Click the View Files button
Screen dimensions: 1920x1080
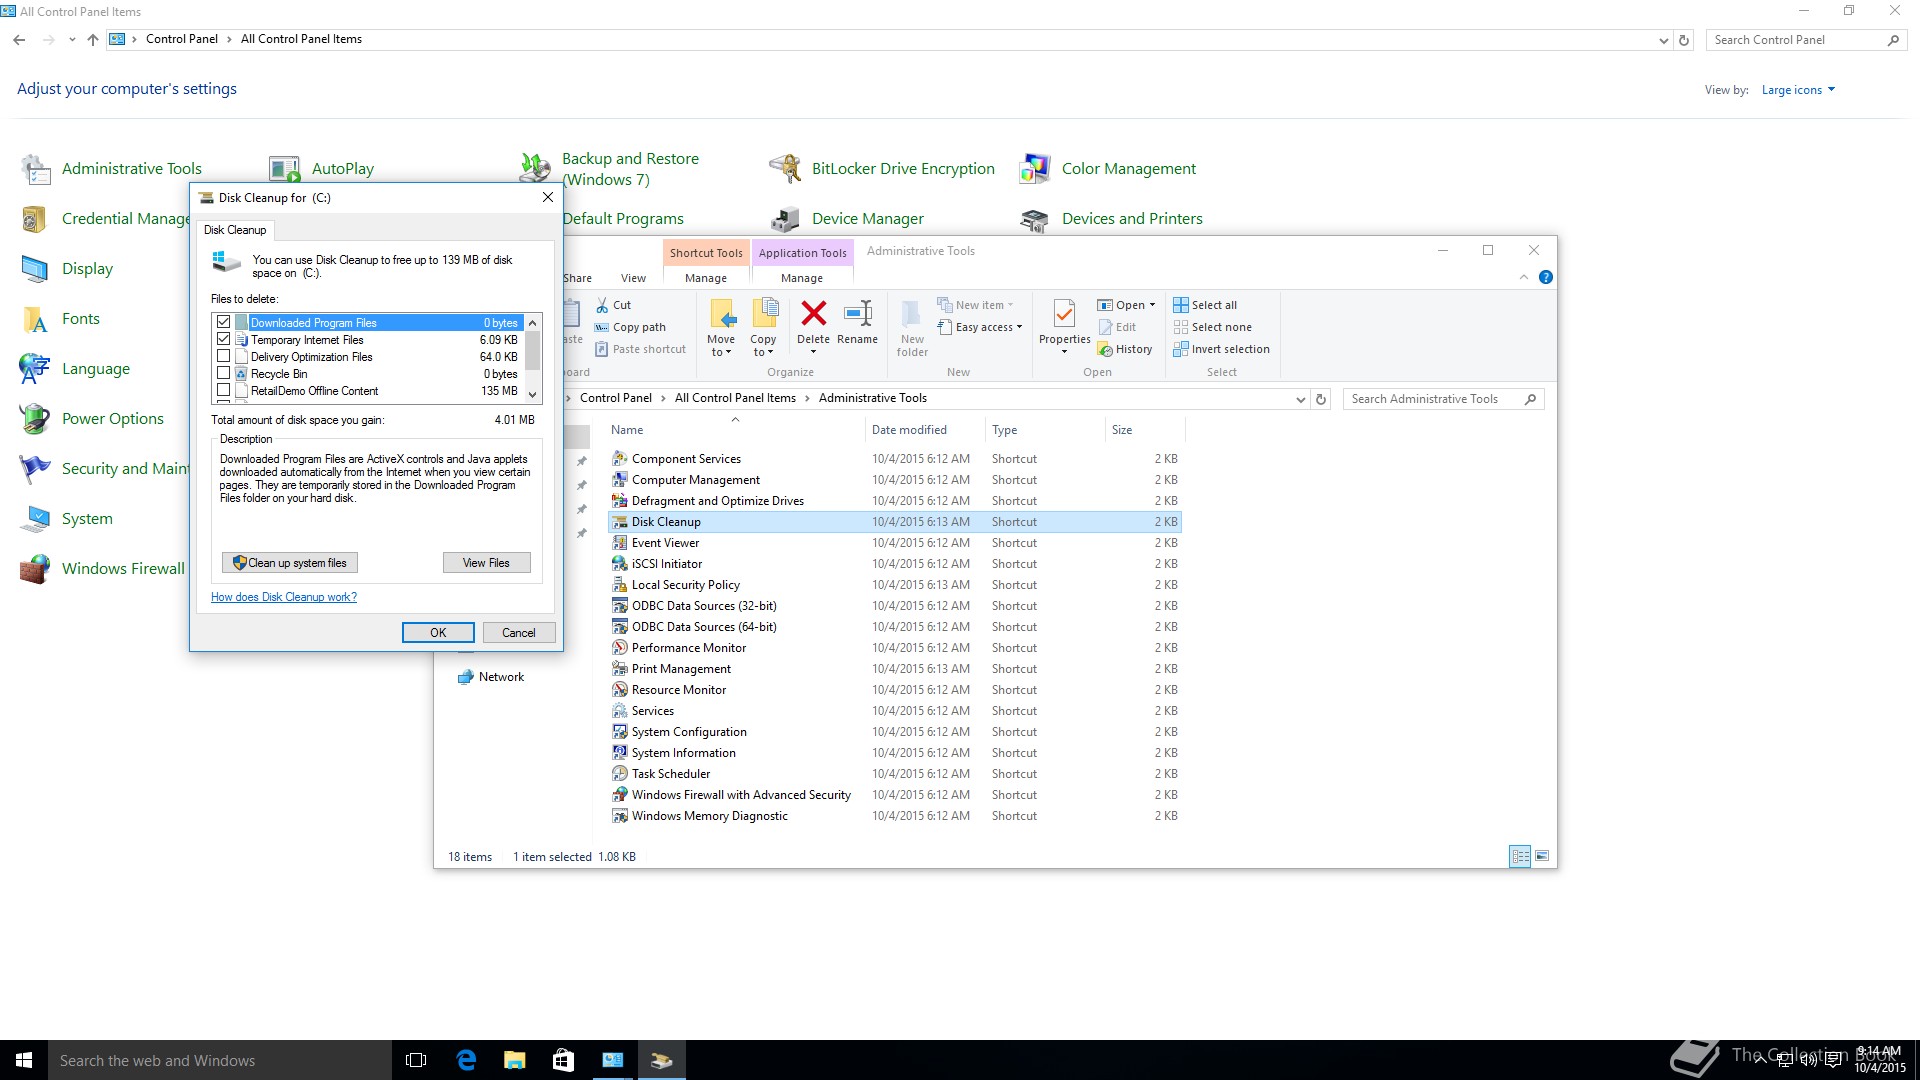486,563
